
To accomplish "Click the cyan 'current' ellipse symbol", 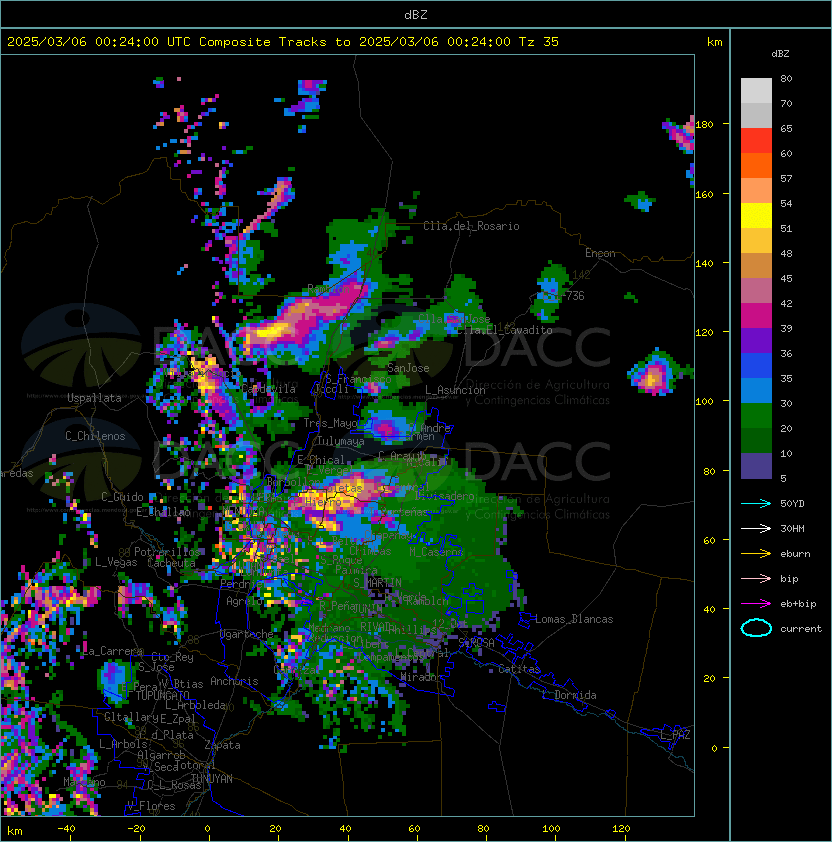I will tap(756, 628).
